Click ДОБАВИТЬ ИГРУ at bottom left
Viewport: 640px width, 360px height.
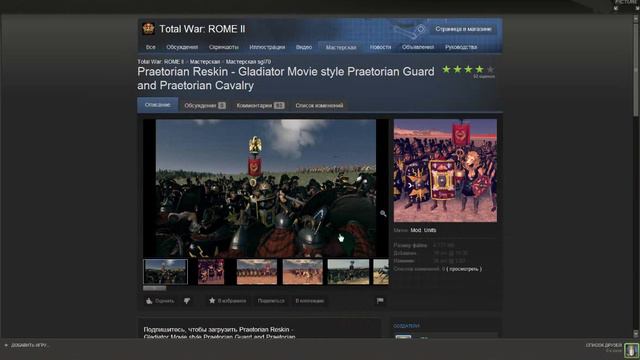26,345
